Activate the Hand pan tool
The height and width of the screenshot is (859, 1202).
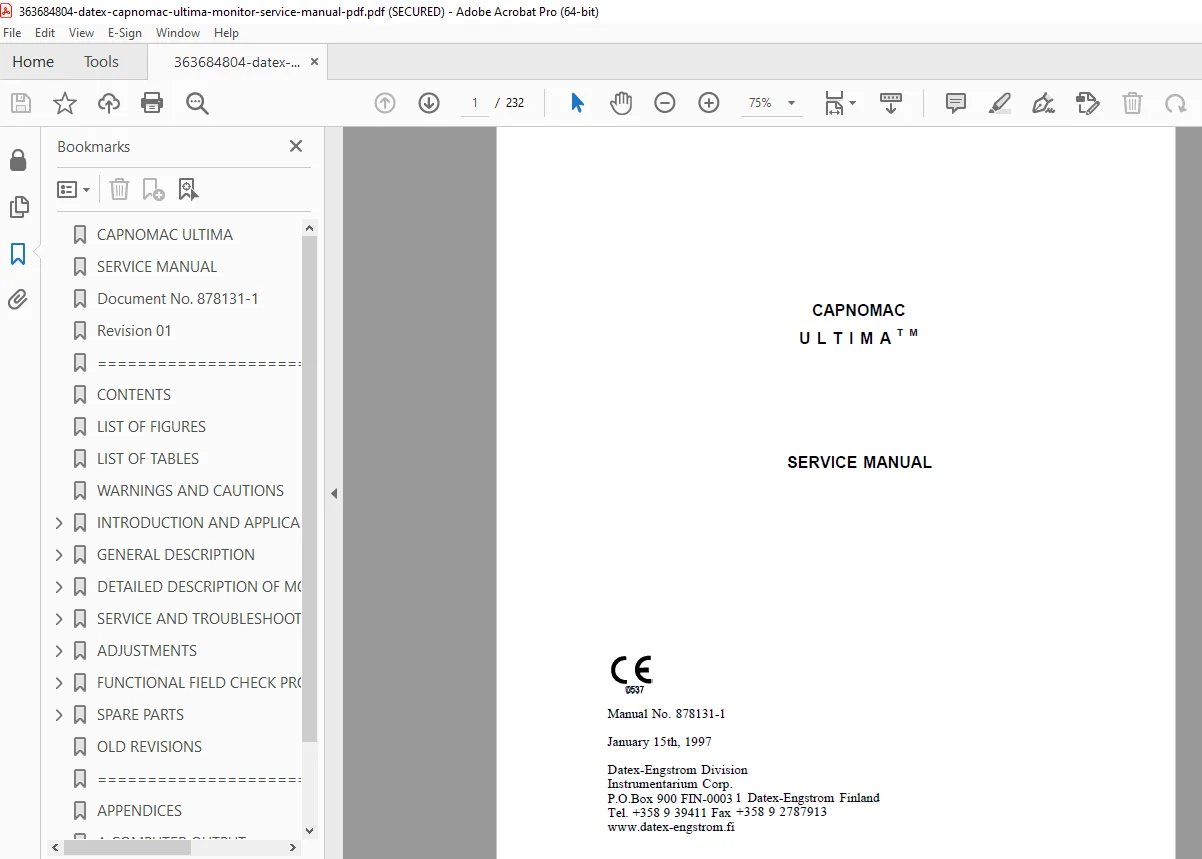tap(621, 103)
